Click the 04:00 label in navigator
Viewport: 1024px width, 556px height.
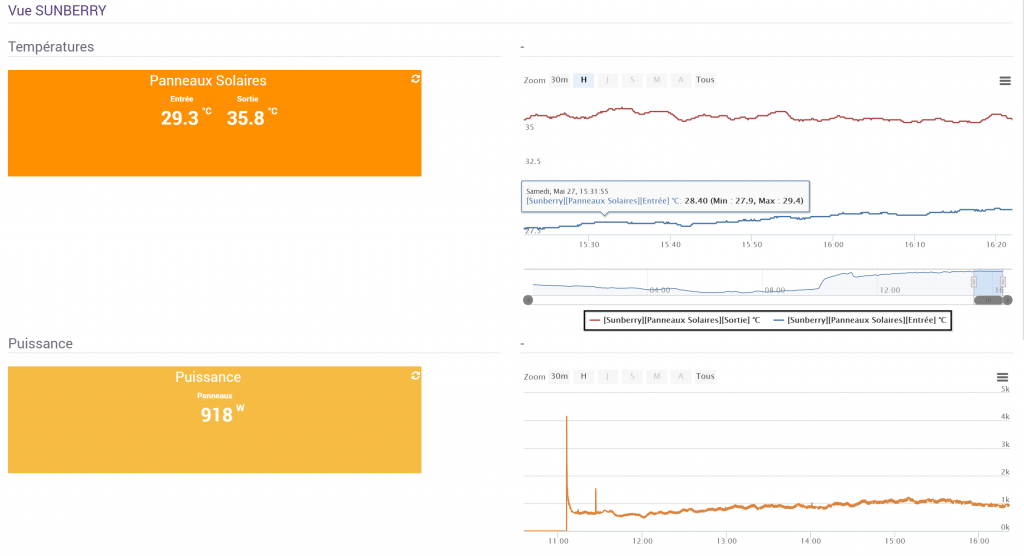pos(660,290)
